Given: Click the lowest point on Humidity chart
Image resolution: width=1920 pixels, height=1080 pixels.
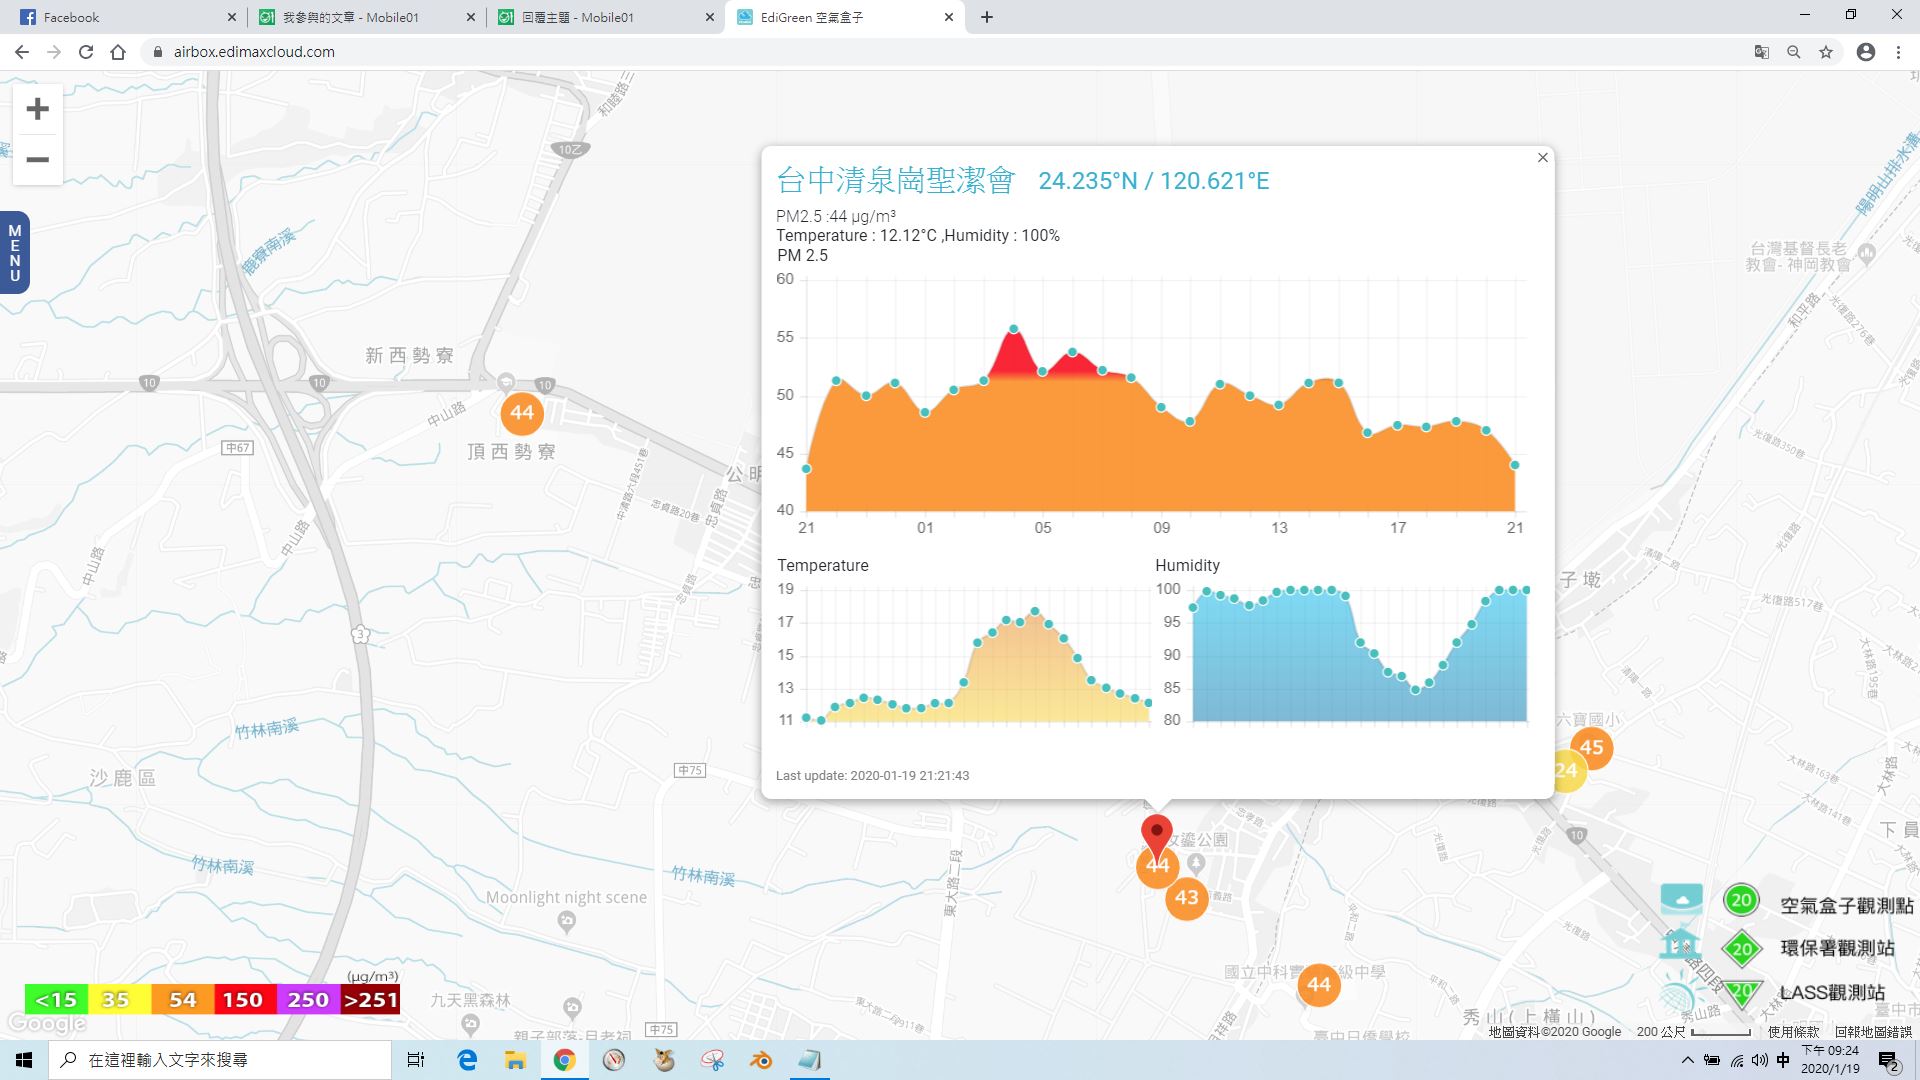Looking at the screenshot, I should pos(1416,690).
